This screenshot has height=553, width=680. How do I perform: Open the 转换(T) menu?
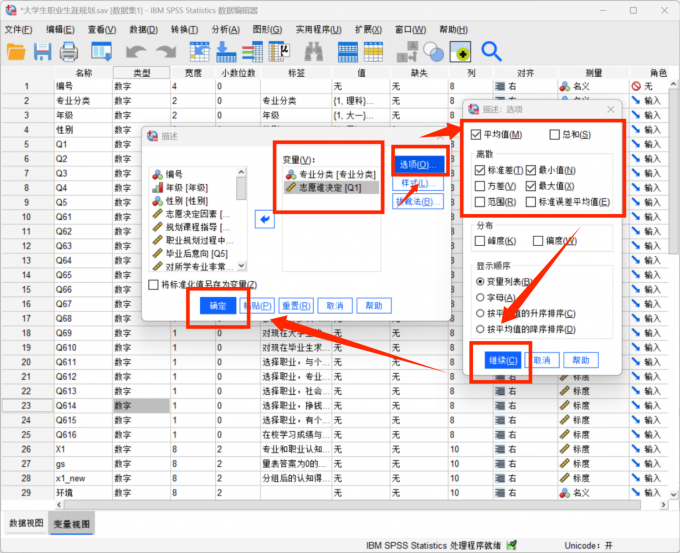point(184,29)
